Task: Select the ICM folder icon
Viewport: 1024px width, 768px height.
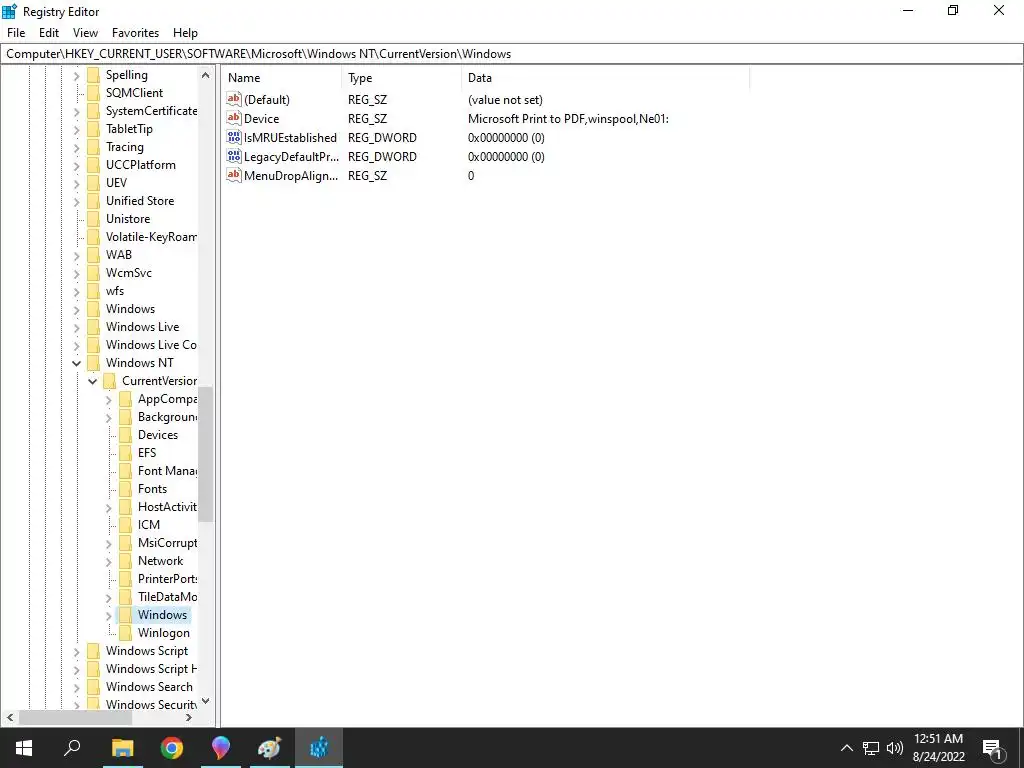Action: [x=125, y=524]
